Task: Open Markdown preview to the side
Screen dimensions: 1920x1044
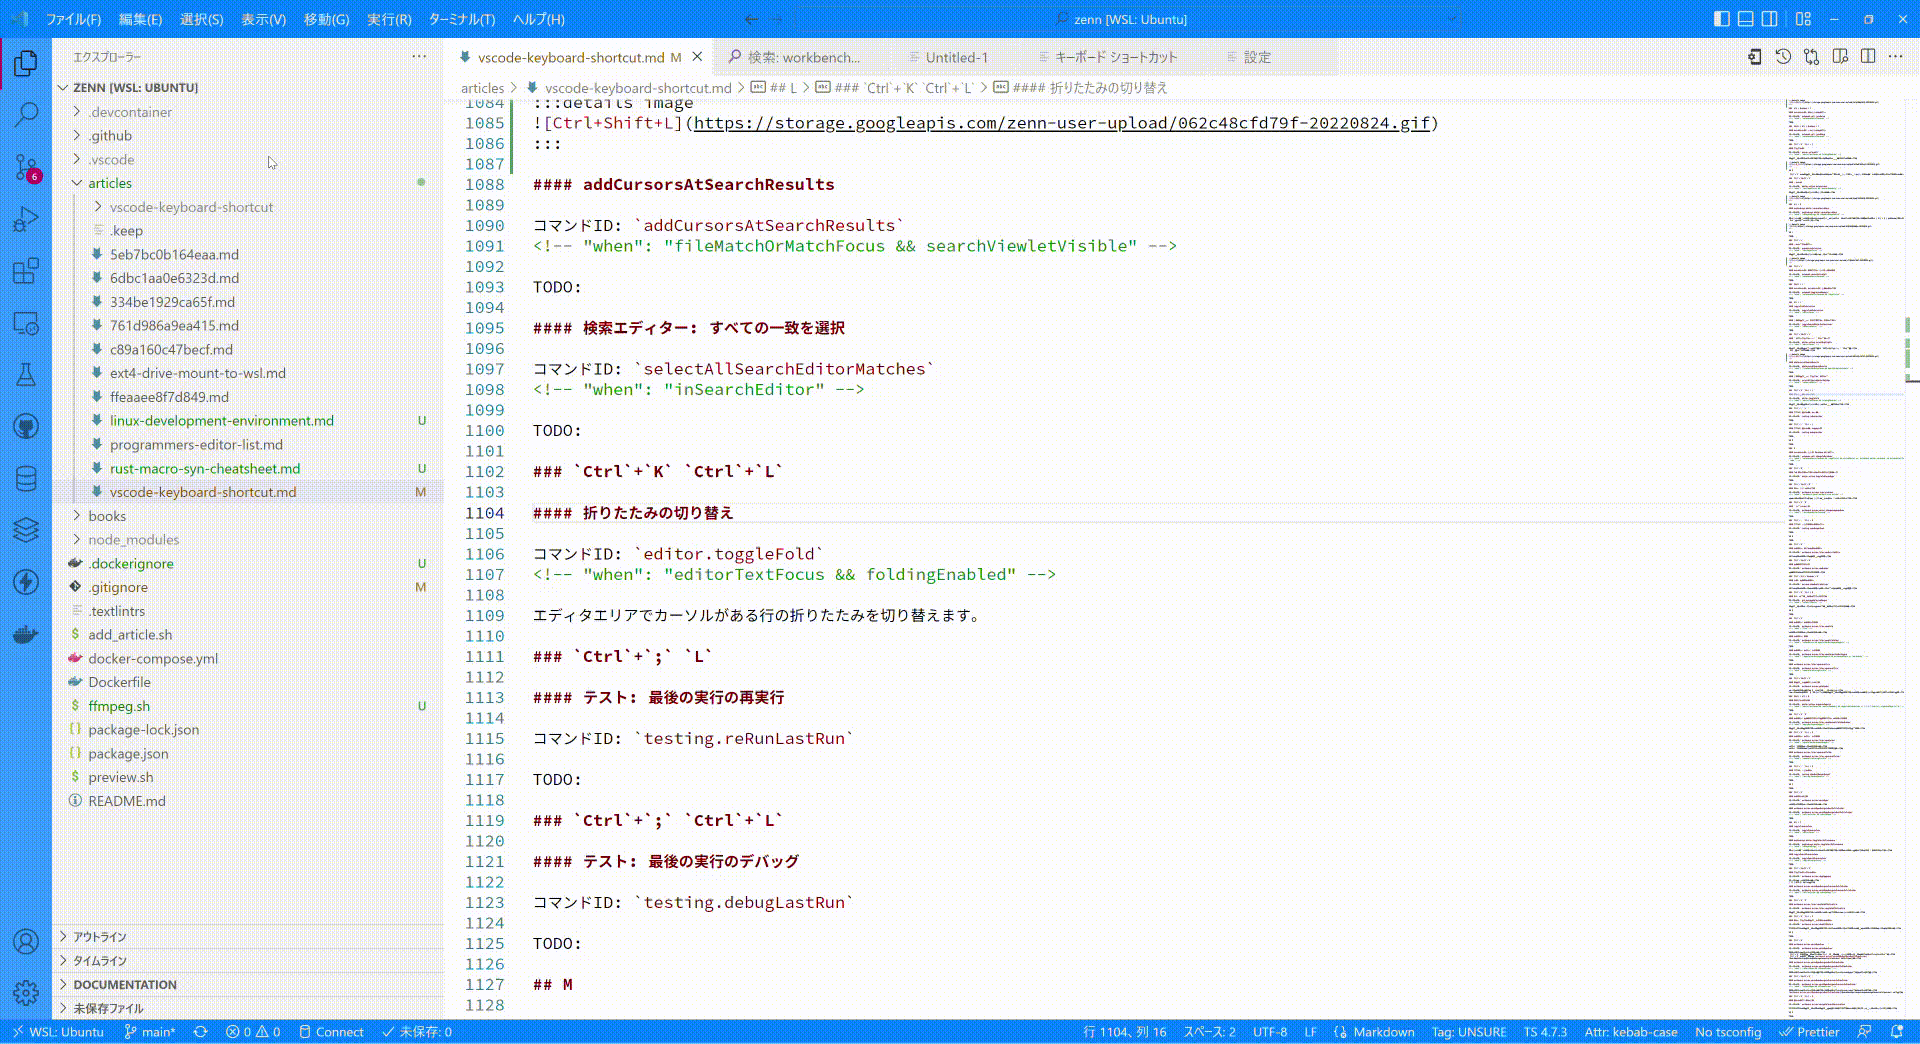Action: pos(1840,57)
